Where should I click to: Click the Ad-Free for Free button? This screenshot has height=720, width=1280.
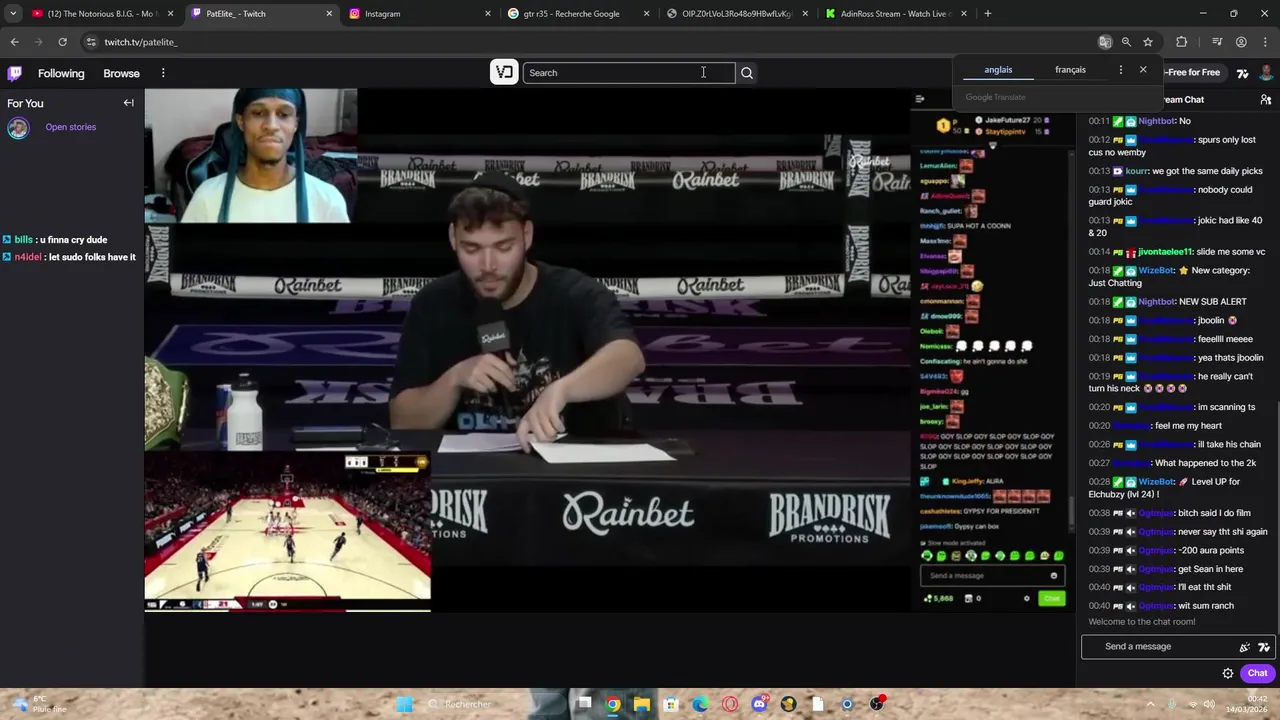tap(1192, 73)
